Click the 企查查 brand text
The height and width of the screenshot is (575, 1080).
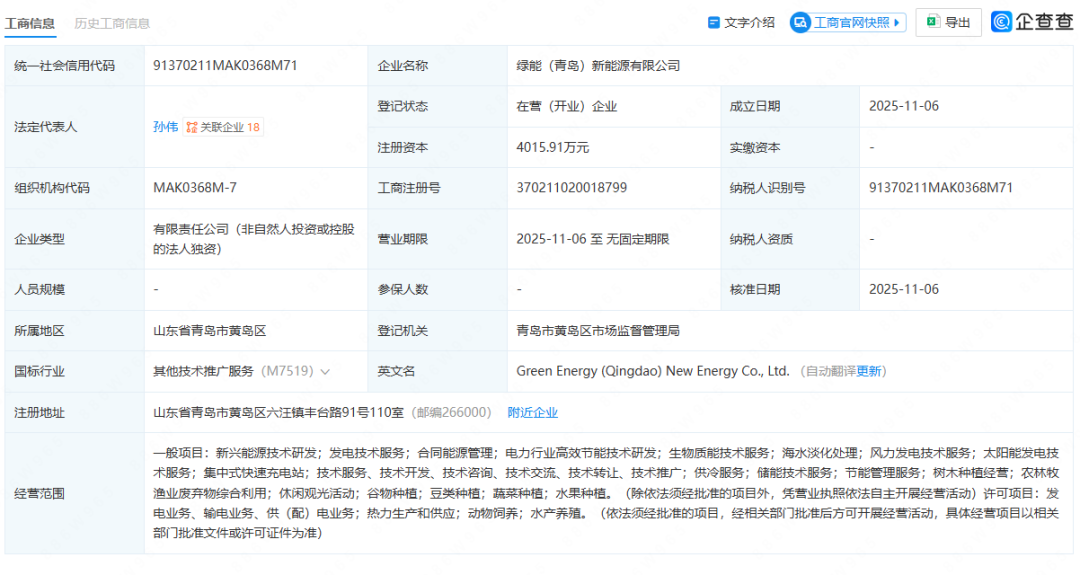click(x=1044, y=22)
